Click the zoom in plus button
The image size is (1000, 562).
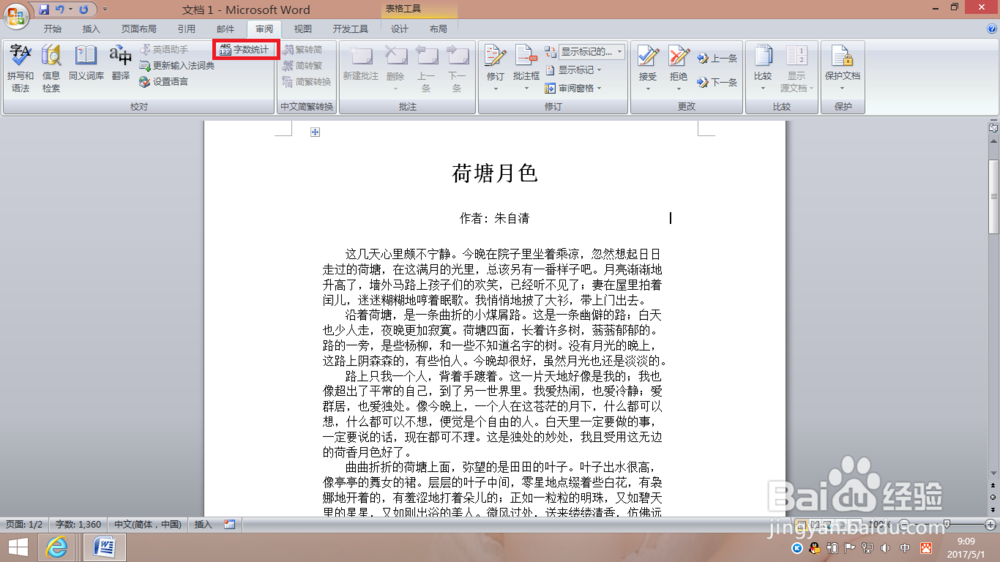(x=990, y=524)
